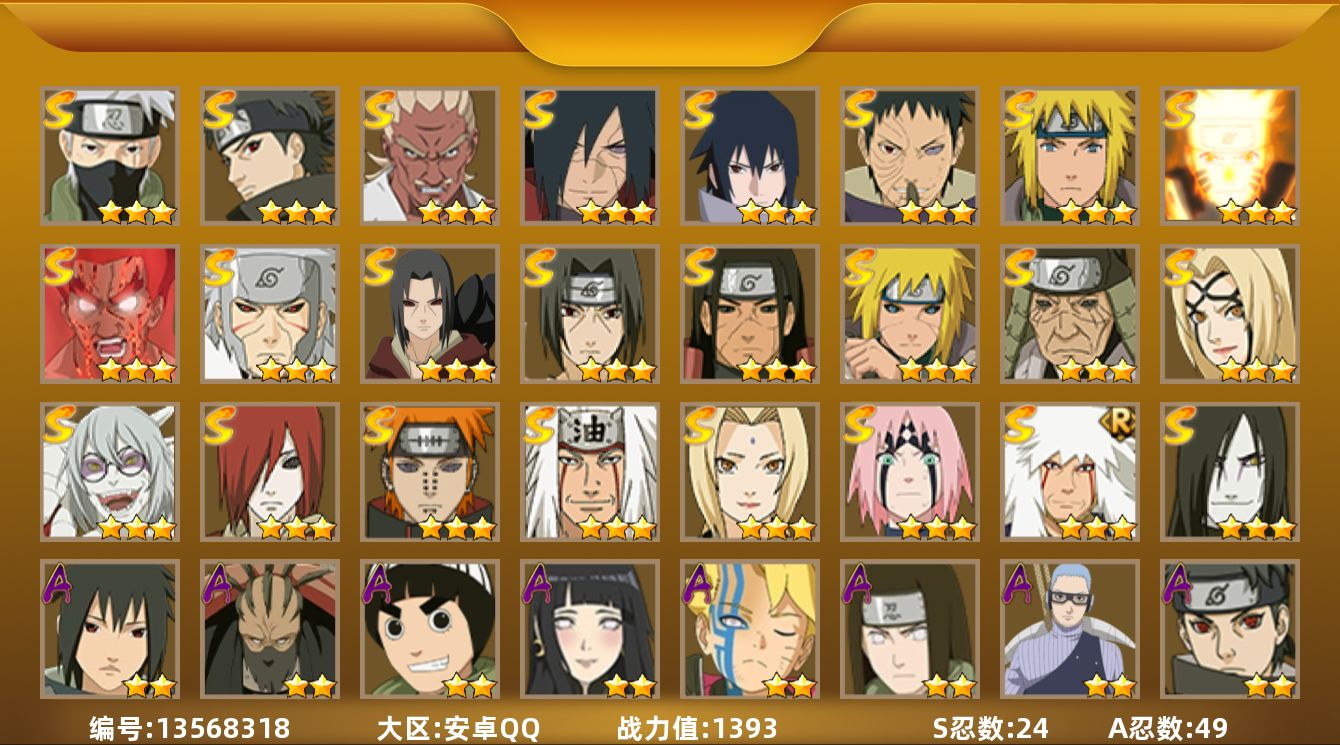Select the pink-haired girl portrait
1340x745 pixels.
click(910, 471)
